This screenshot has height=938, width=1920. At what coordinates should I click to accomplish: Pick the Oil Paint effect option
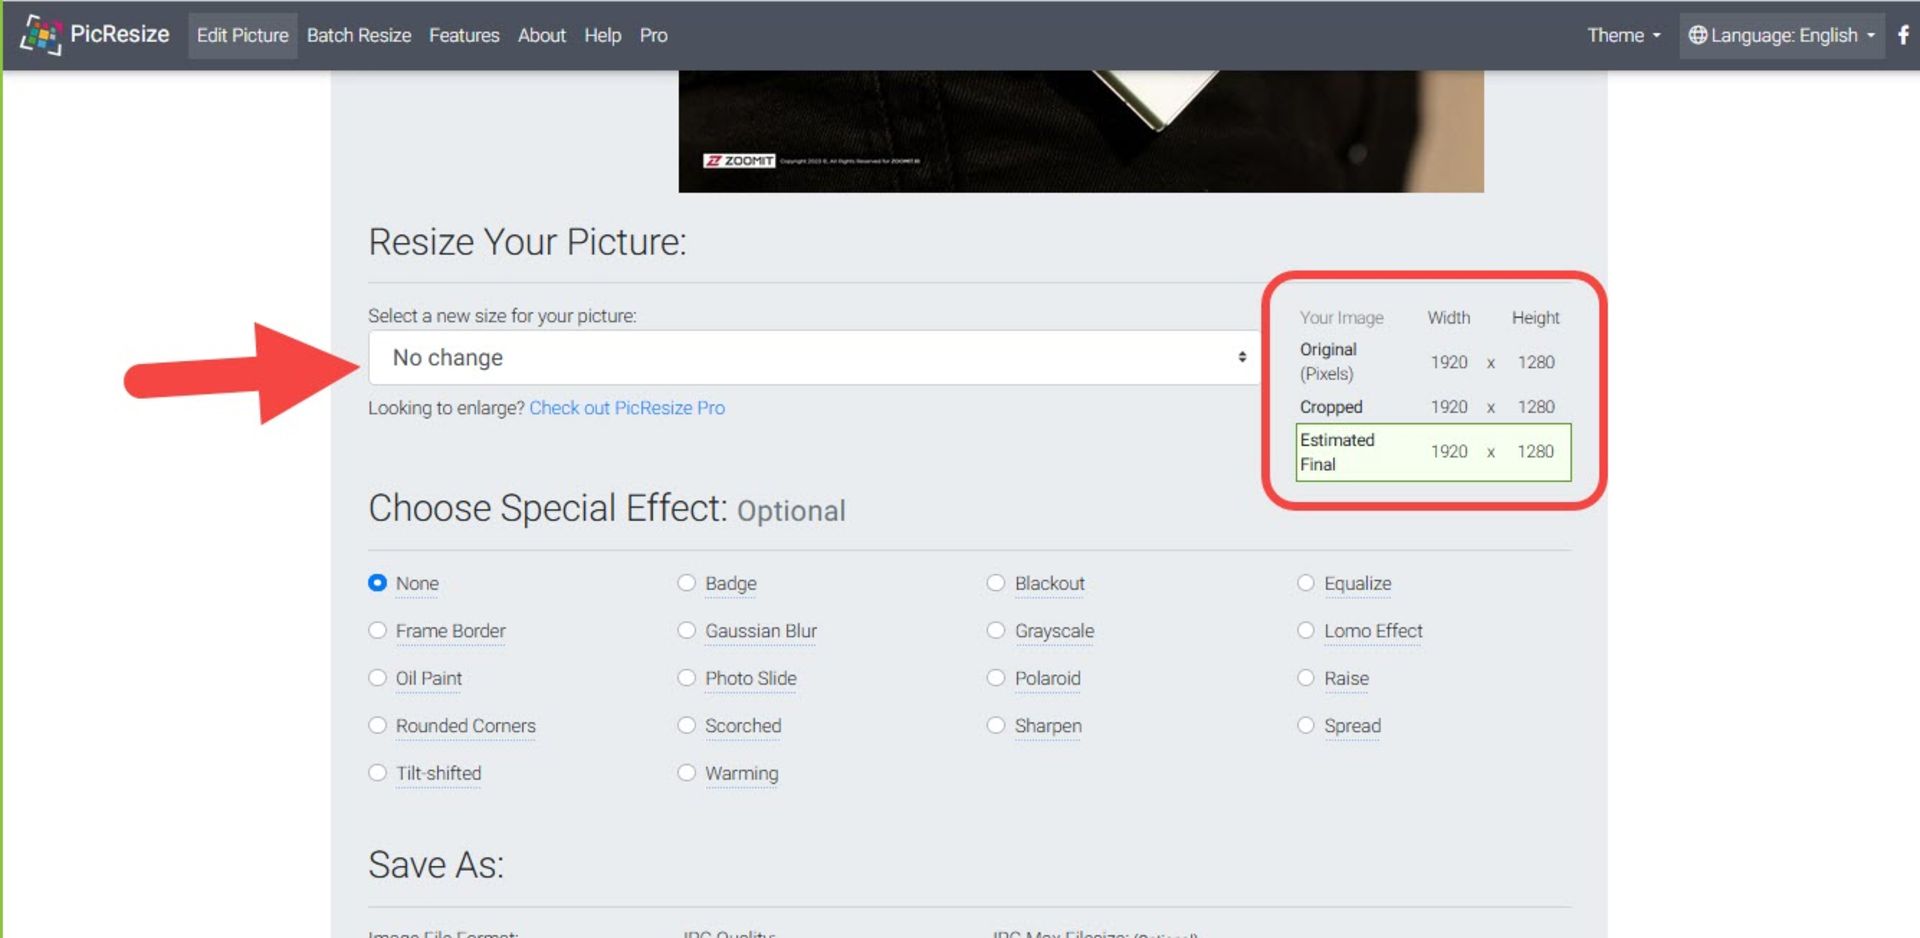click(x=378, y=678)
